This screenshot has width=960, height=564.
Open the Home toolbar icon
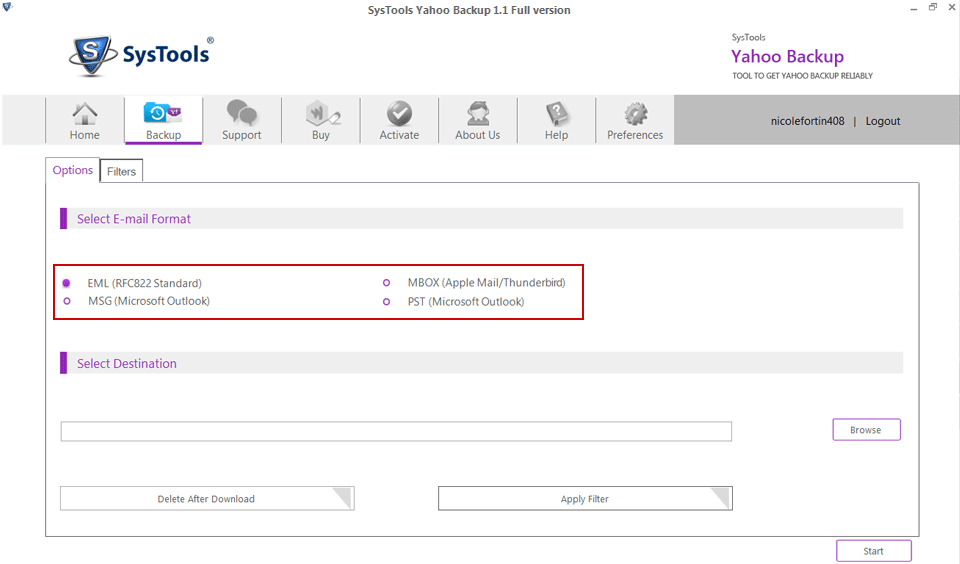(x=84, y=121)
